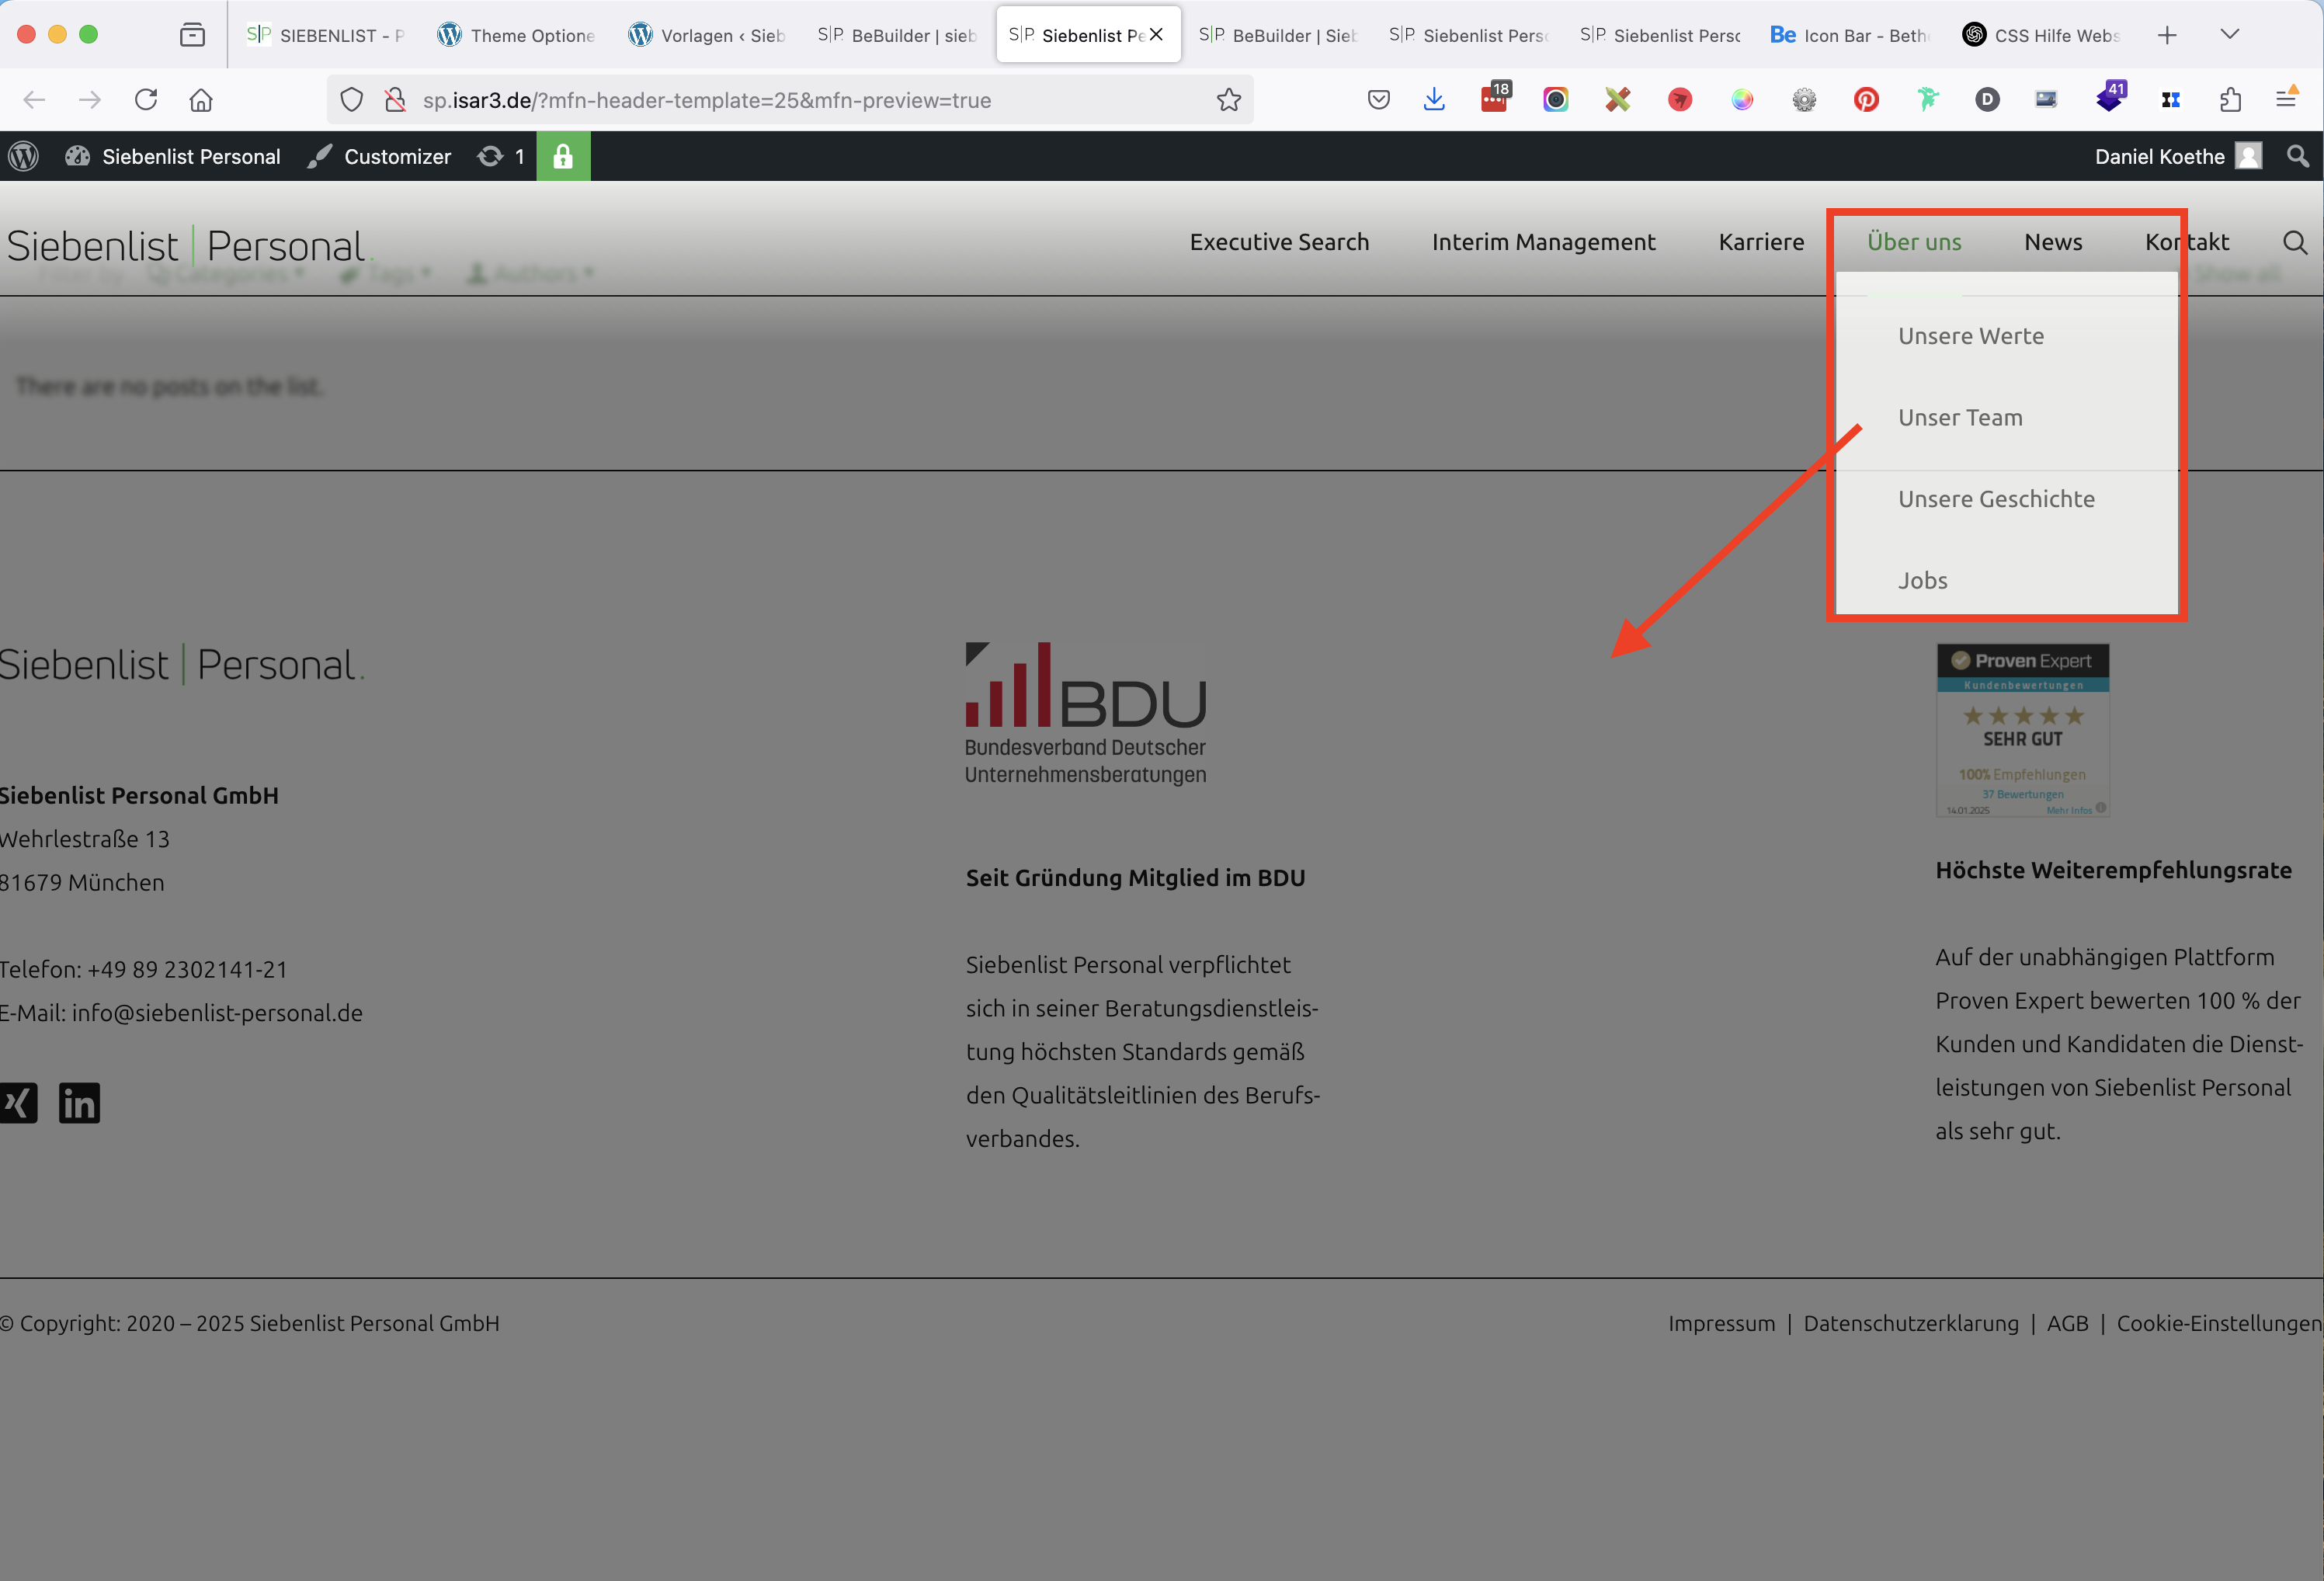The image size is (2324, 1581).
Task: Select Unser Team from the submenu
Action: [1960, 417]
